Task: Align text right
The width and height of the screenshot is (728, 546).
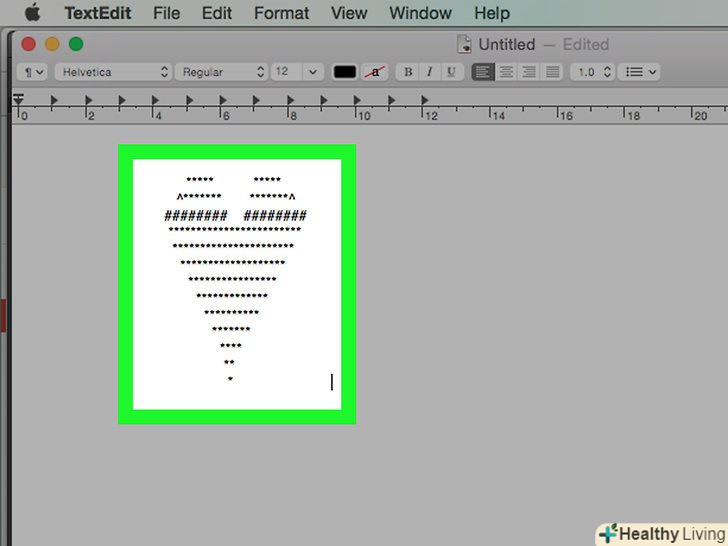Action: coord(529,72)
